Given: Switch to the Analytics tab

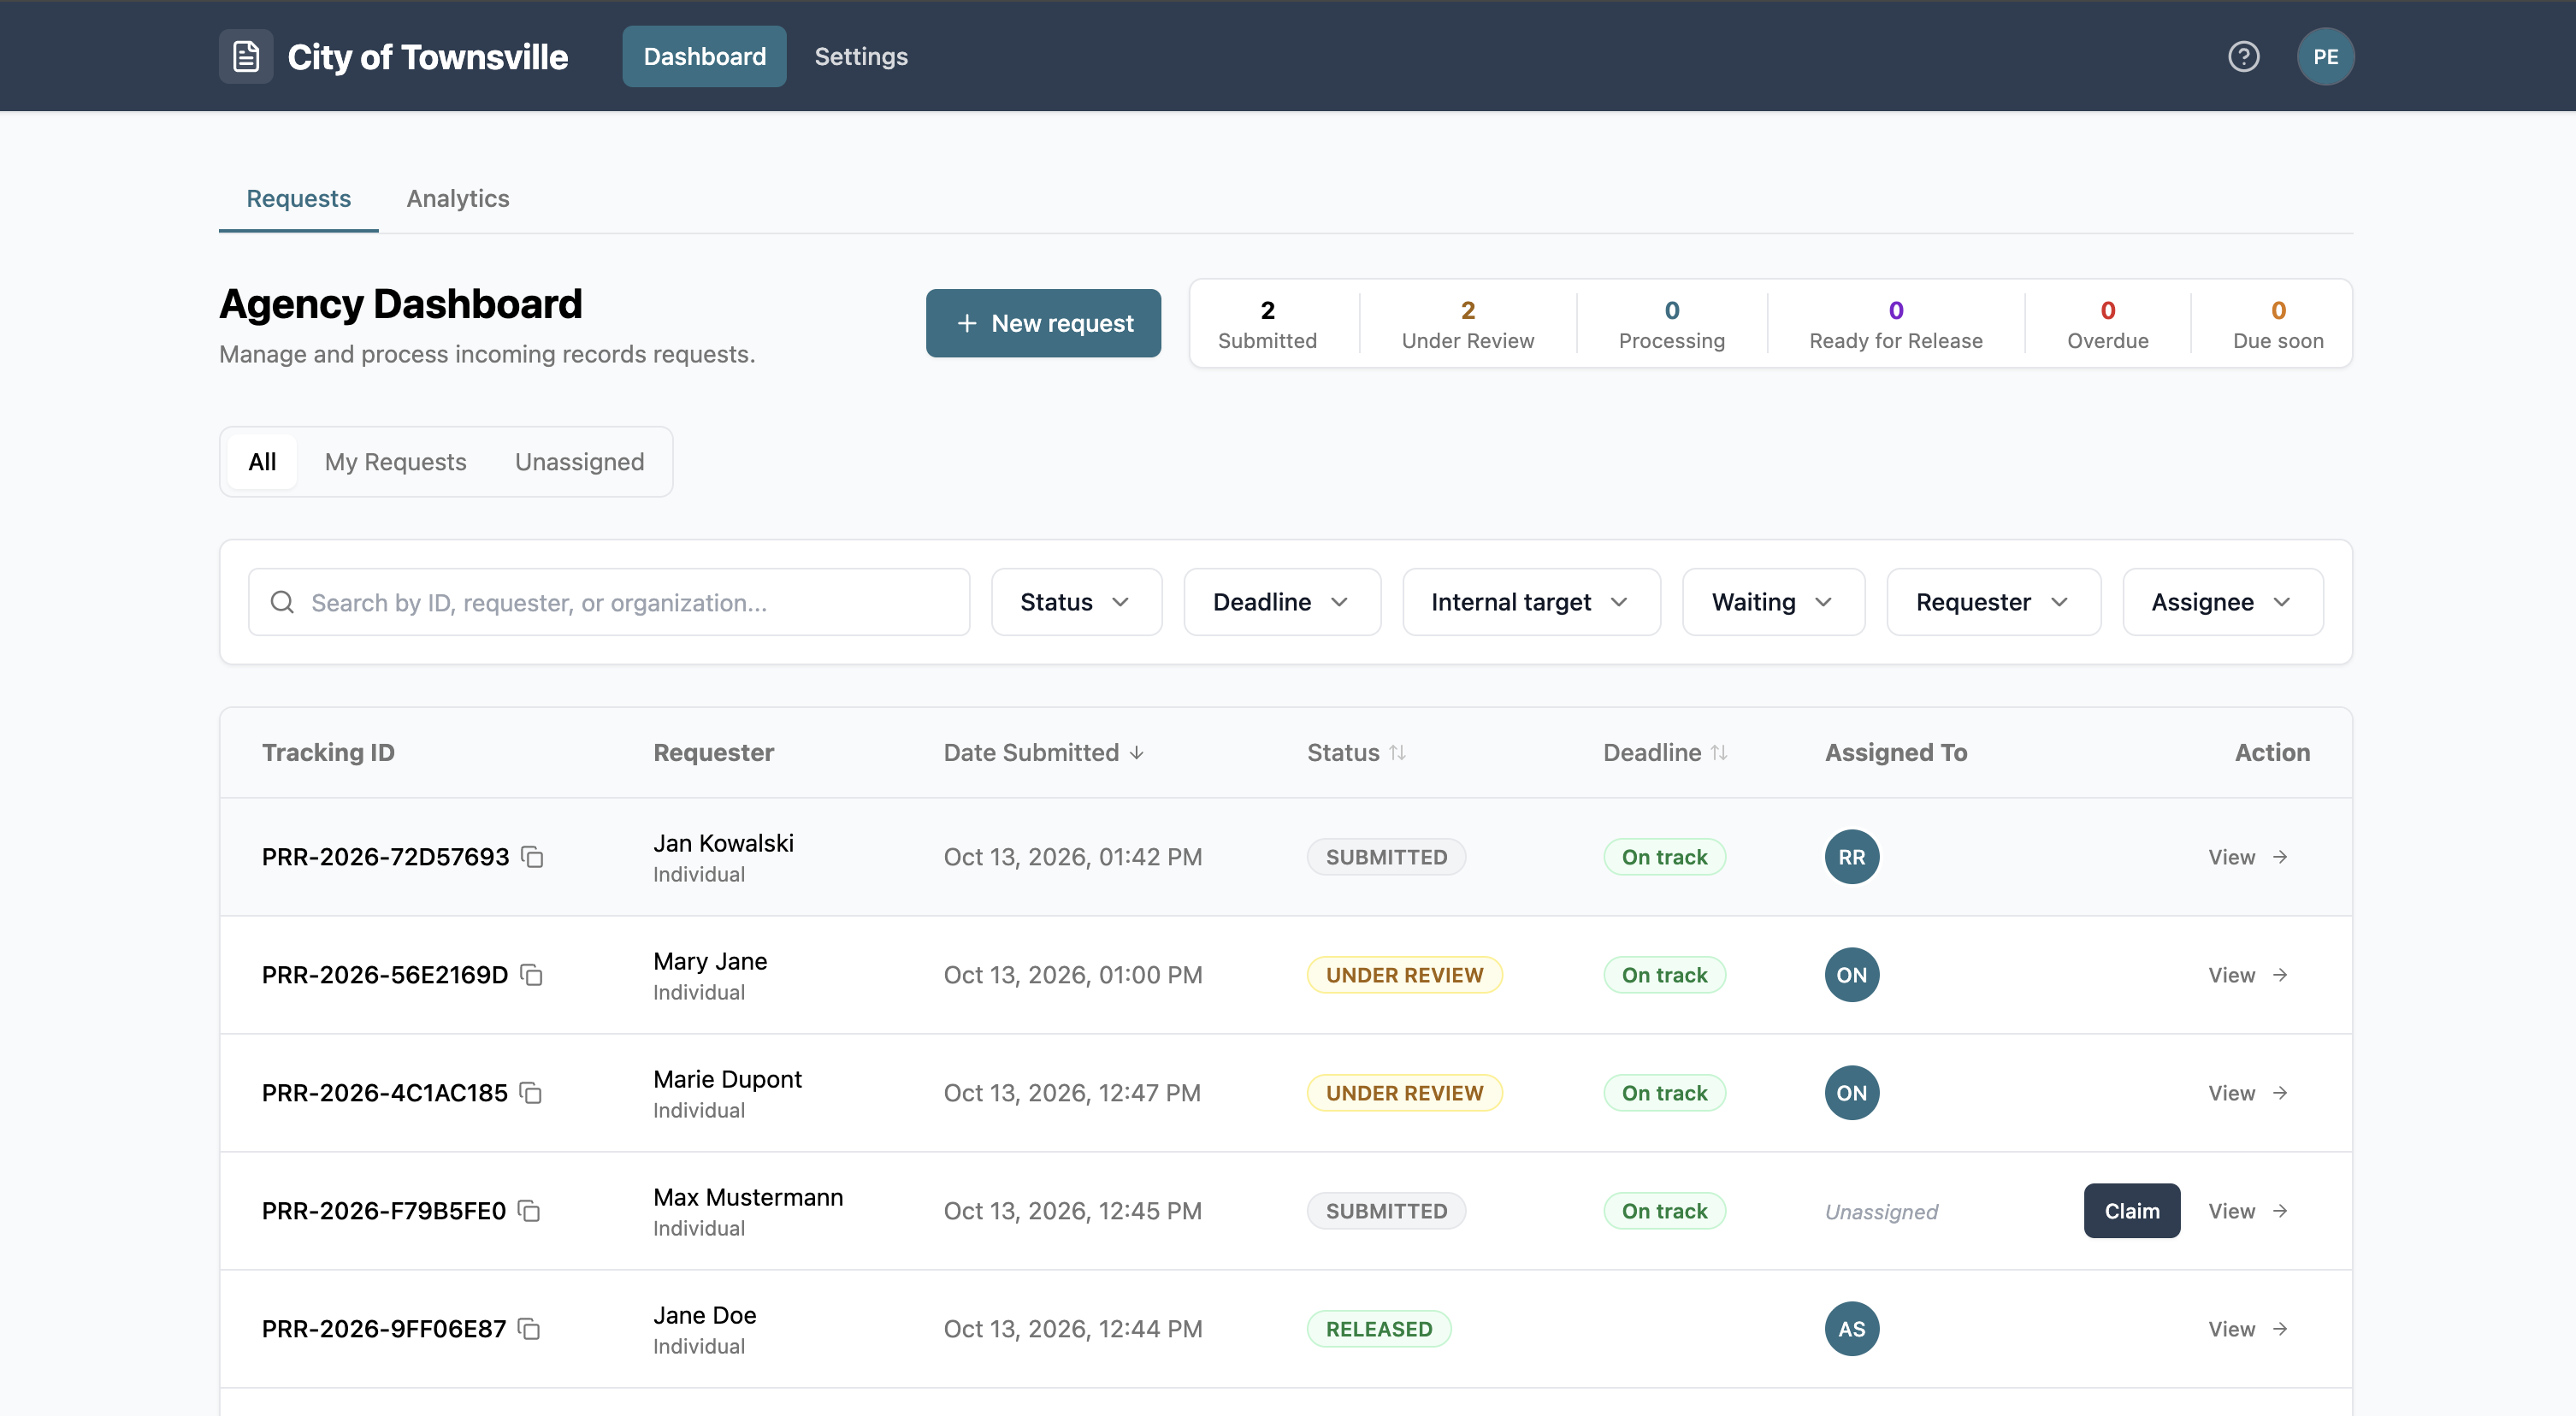Looking at the screenshot, I should tap(458, 198).
